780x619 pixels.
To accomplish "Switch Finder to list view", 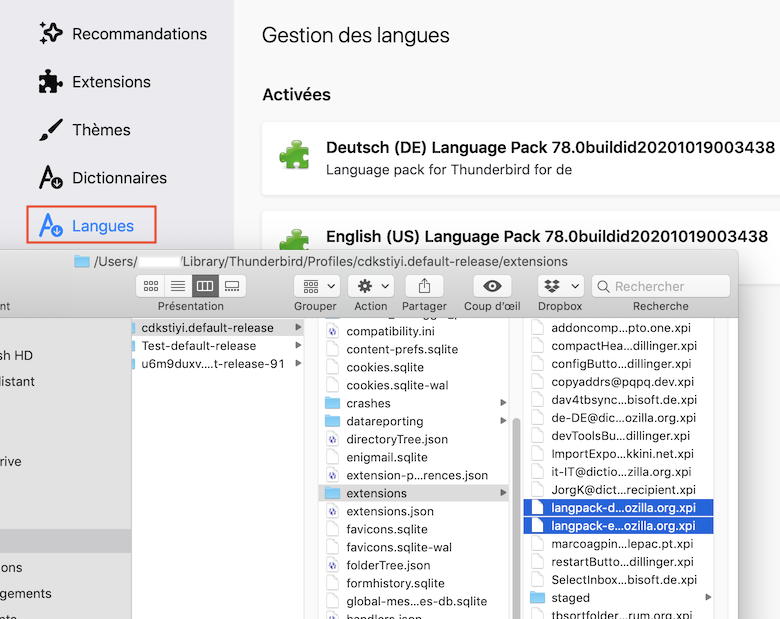I will click(178, 286).
